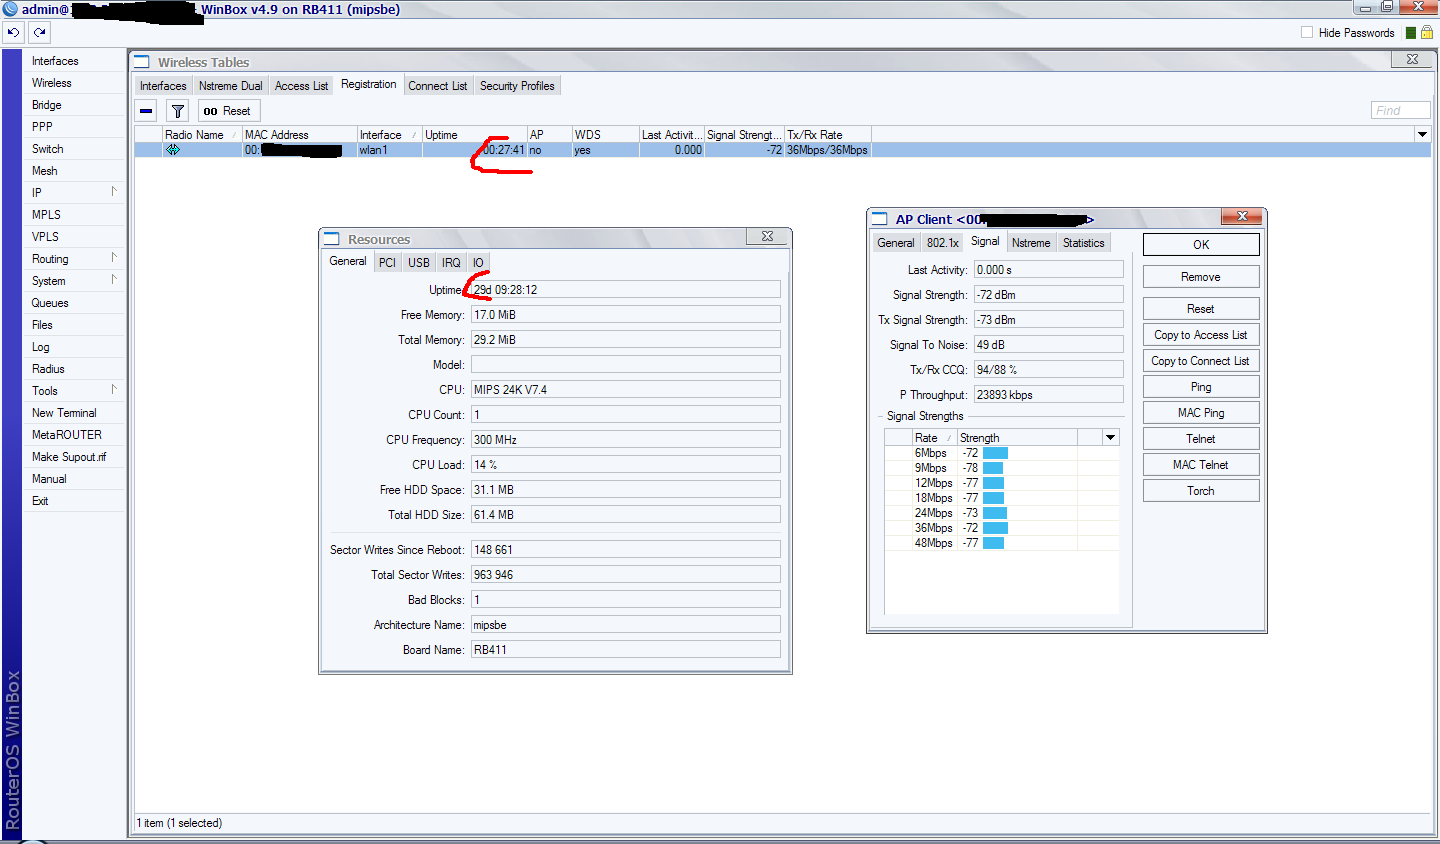1440x844 pixels.
Task: Switch to the Access List tab
Action: point(301,86)
